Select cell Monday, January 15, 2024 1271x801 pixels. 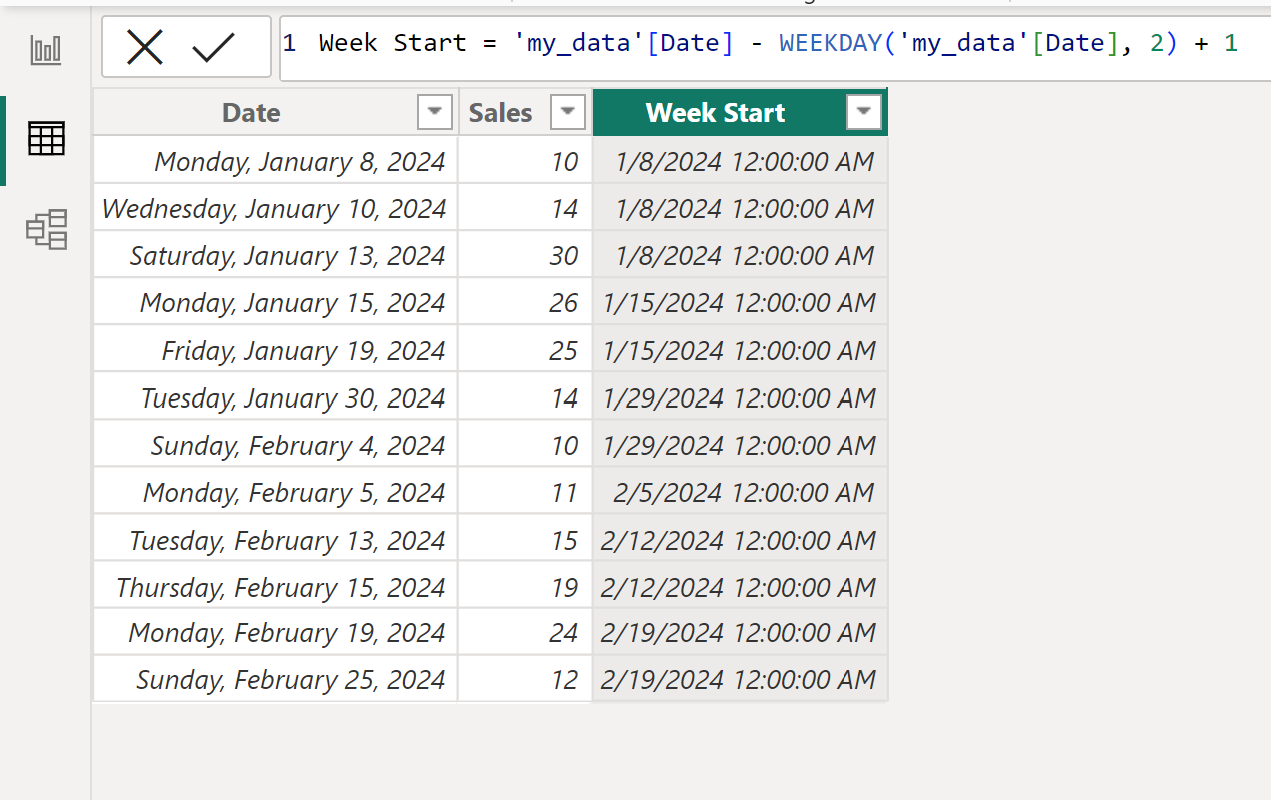(x=275, y=302)
